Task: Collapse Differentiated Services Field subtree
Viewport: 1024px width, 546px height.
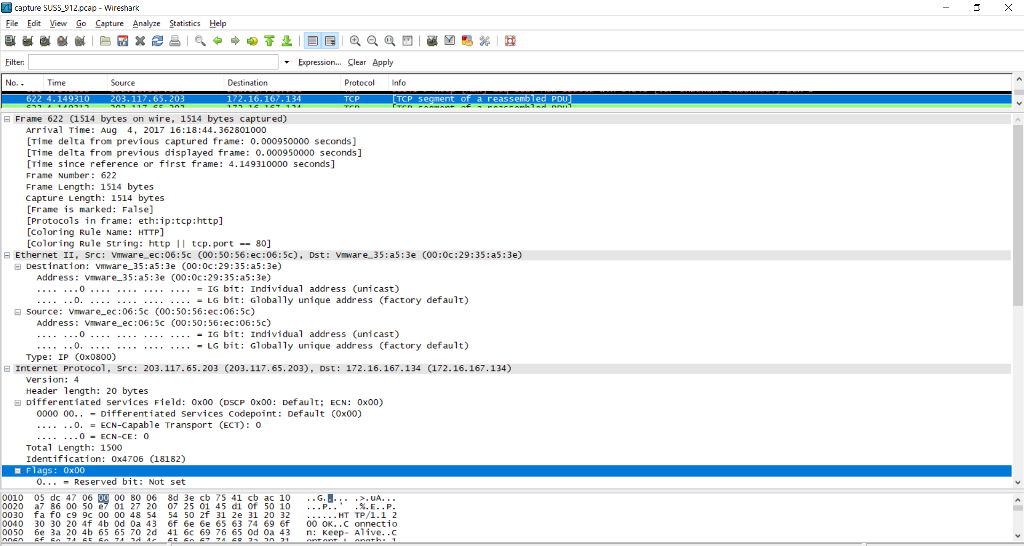Action: [18, 403]
